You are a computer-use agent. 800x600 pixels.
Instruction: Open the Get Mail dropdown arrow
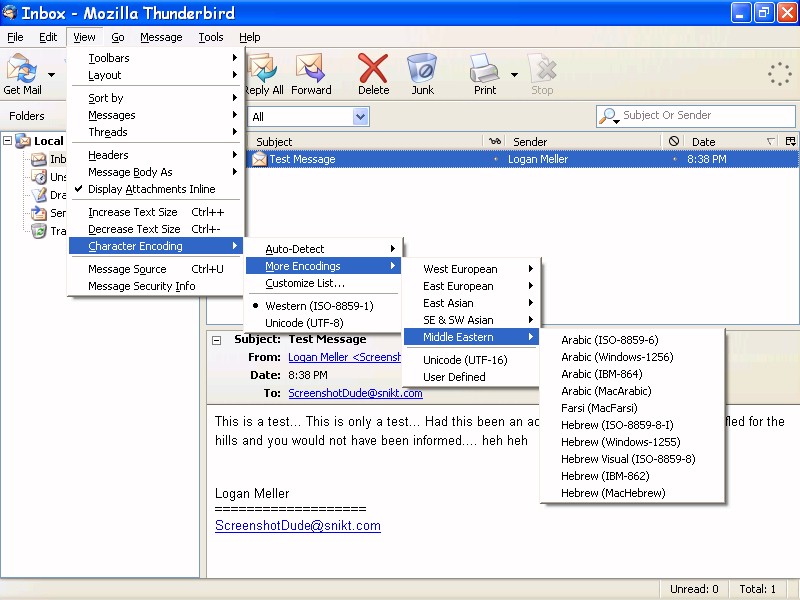pyautogui.click(x=52, y=74)
